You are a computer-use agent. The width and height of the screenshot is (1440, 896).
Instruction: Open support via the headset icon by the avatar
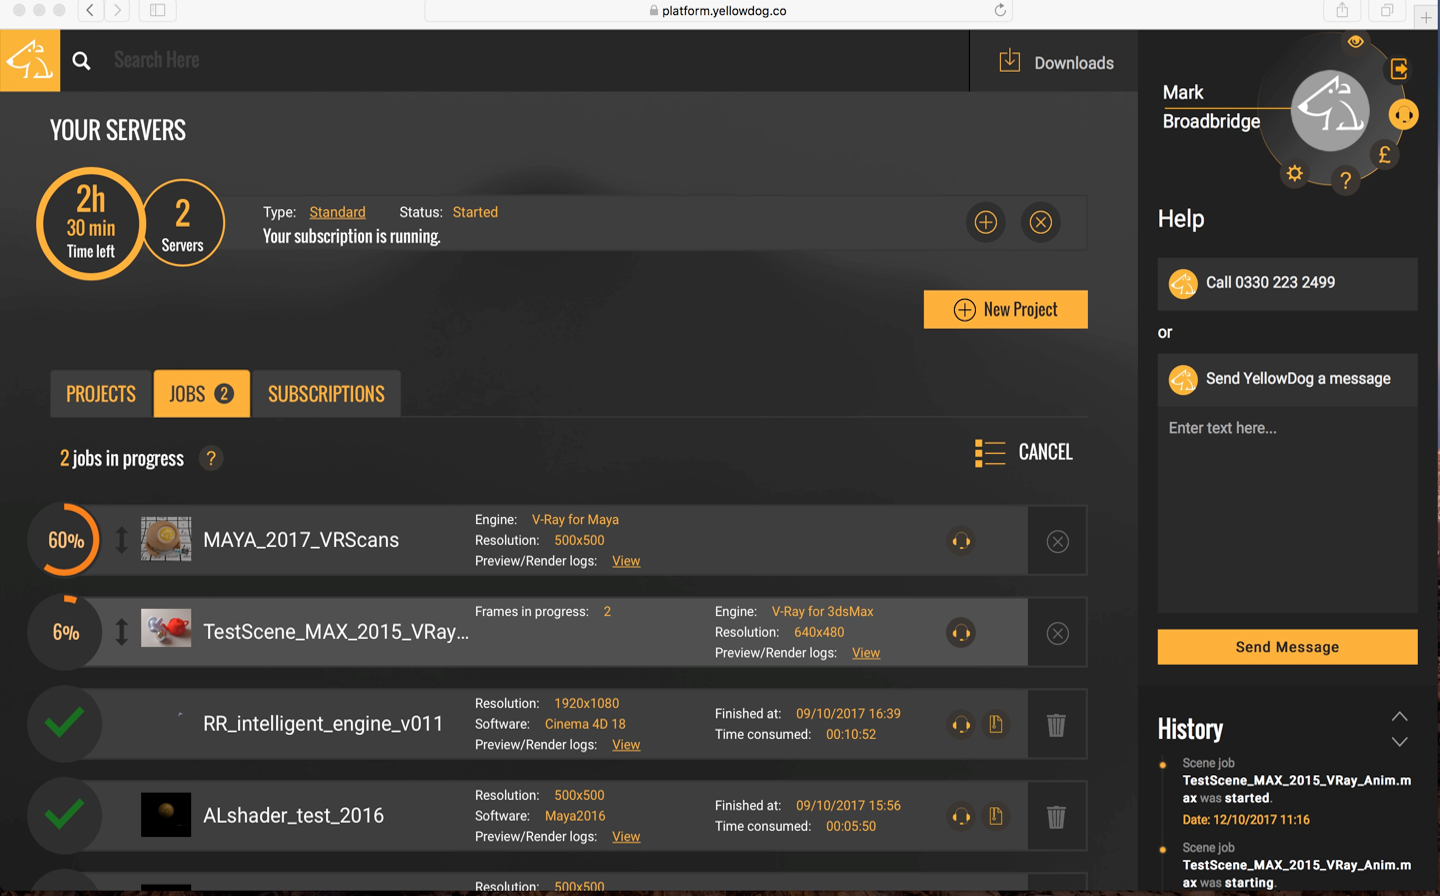click(x=1404, y=115)
